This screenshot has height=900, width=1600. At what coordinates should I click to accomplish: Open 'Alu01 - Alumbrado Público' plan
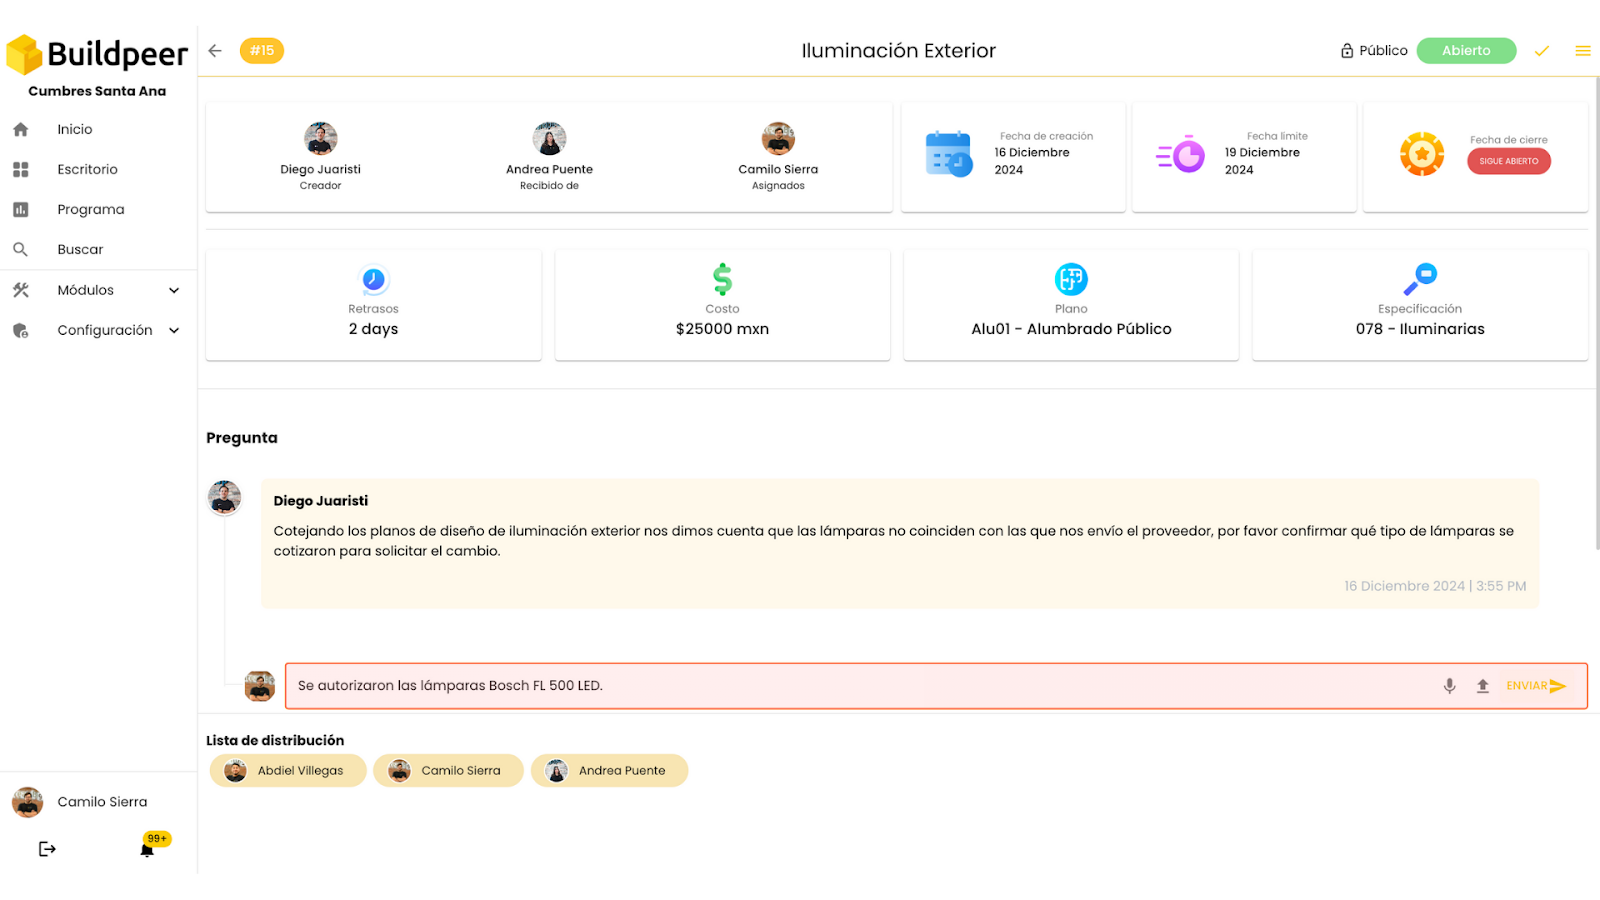[x=1071, y=329]
